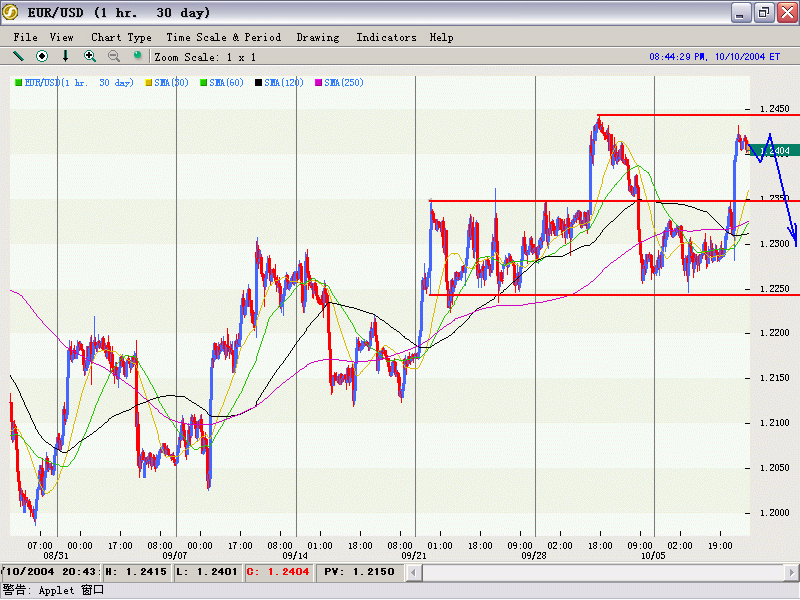Click the SMA(250) legend label
This screenshot has height=600, width=800.
(343, 83)
